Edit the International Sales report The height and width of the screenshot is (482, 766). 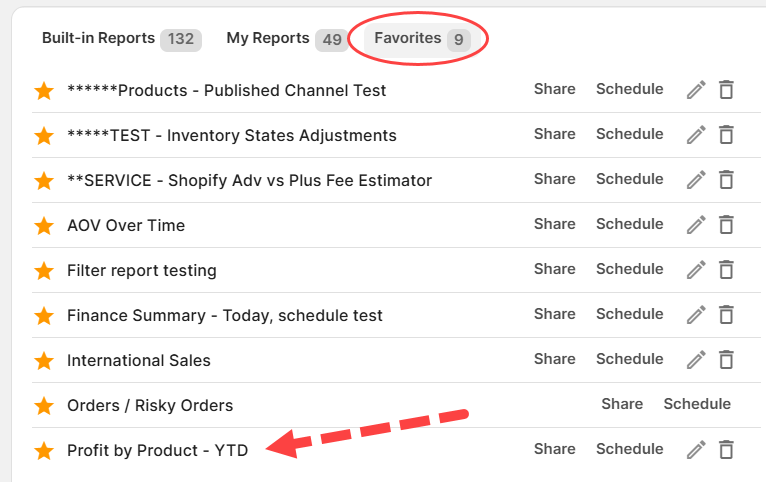(x=696, y=360)
